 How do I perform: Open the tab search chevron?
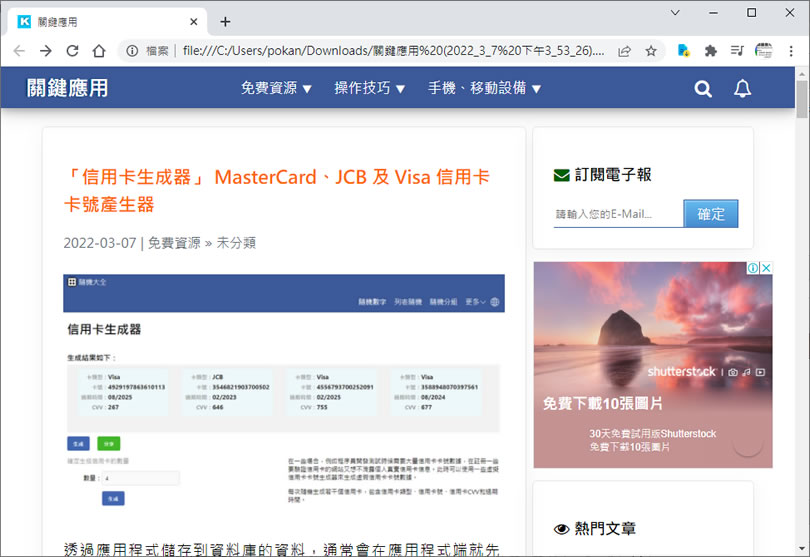pyautogui.click(x=675, y=12)
